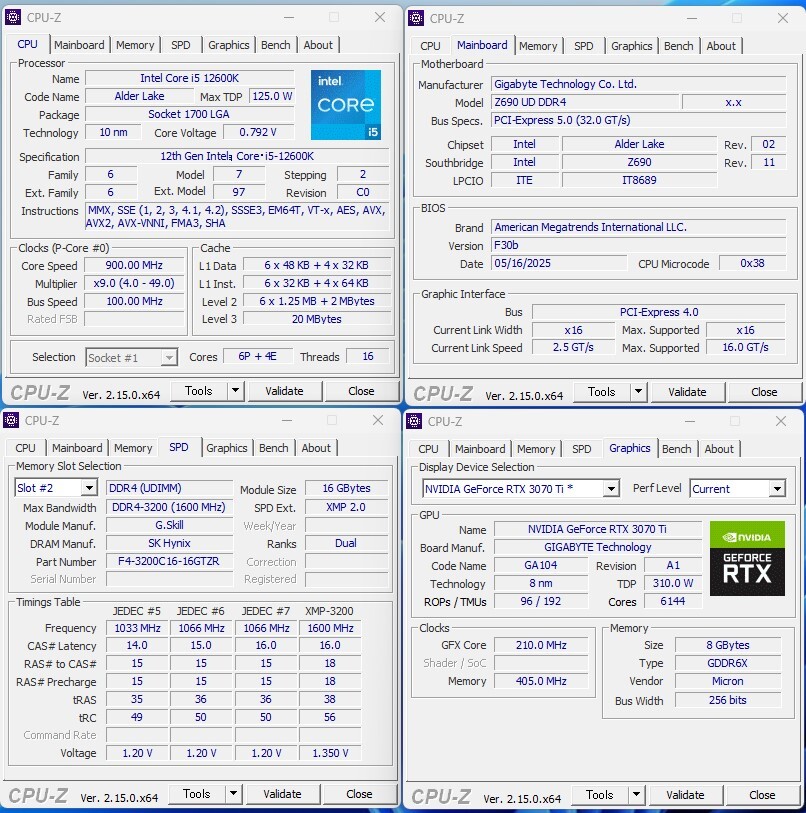
Task: Expand Tools dropdown arrow in CPU window
Action: coord(235,391)
